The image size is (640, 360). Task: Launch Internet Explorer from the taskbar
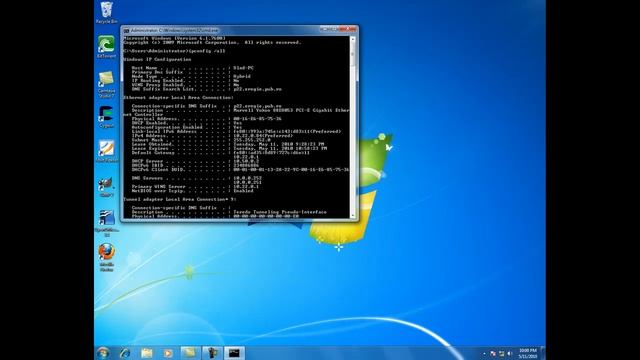pyautogui.click(x=125, y=353)
